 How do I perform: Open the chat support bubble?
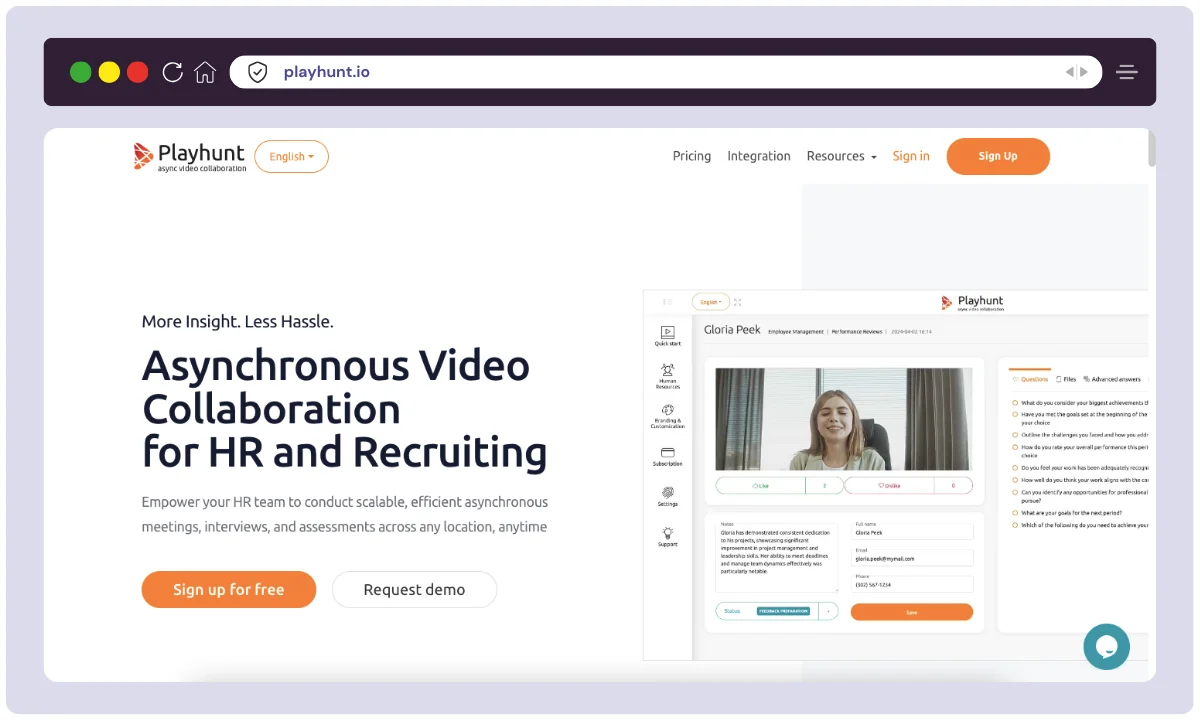coord(1106,646)
